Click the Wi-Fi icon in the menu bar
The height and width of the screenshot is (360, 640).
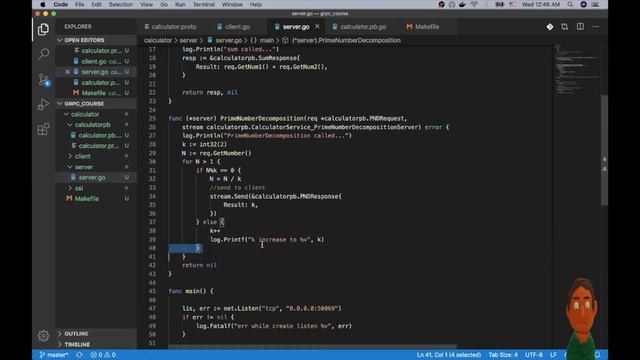[474, 4]
